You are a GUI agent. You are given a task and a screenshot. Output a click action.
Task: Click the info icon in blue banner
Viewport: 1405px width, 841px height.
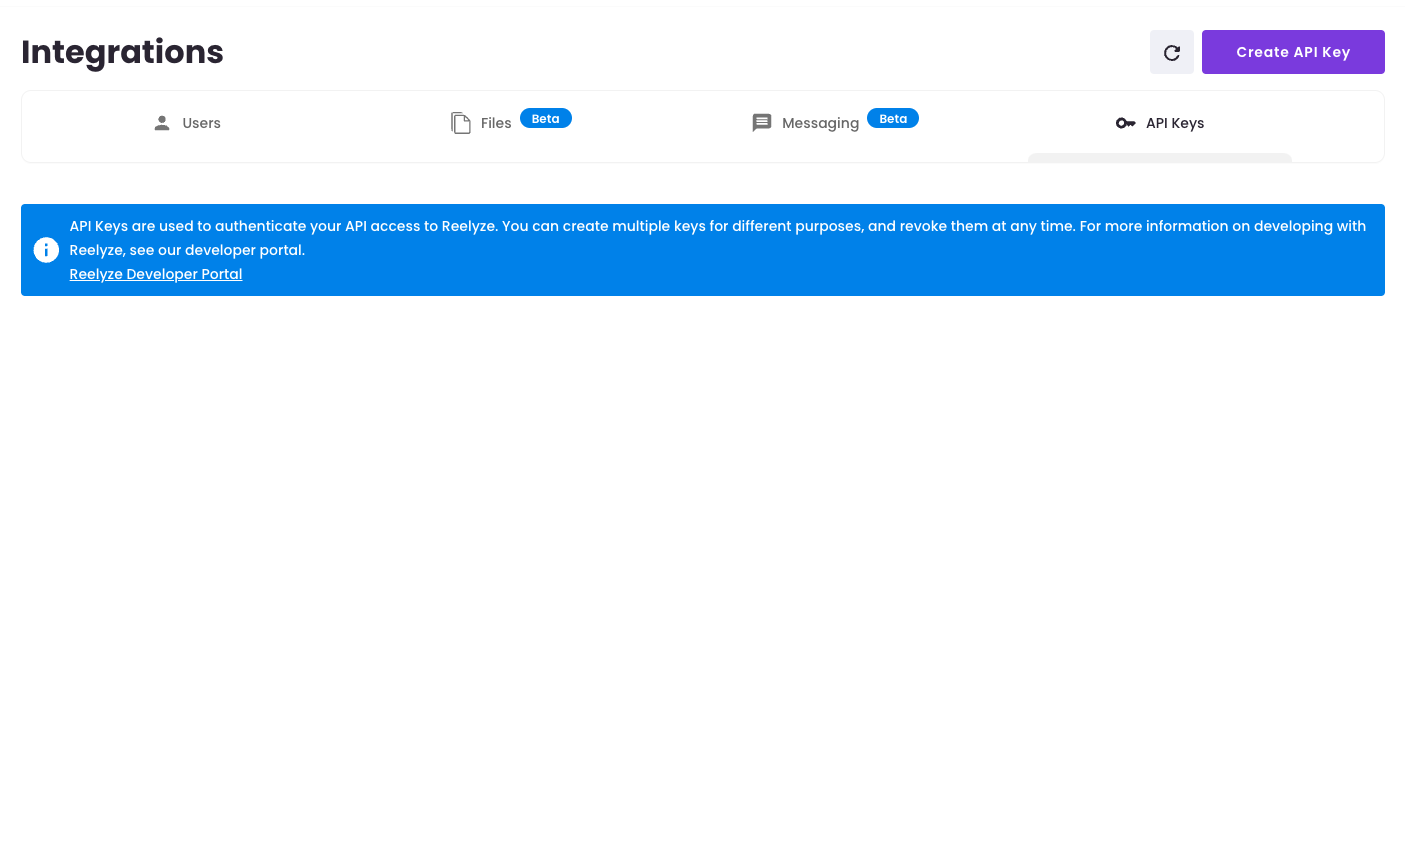tap(46, 250)
